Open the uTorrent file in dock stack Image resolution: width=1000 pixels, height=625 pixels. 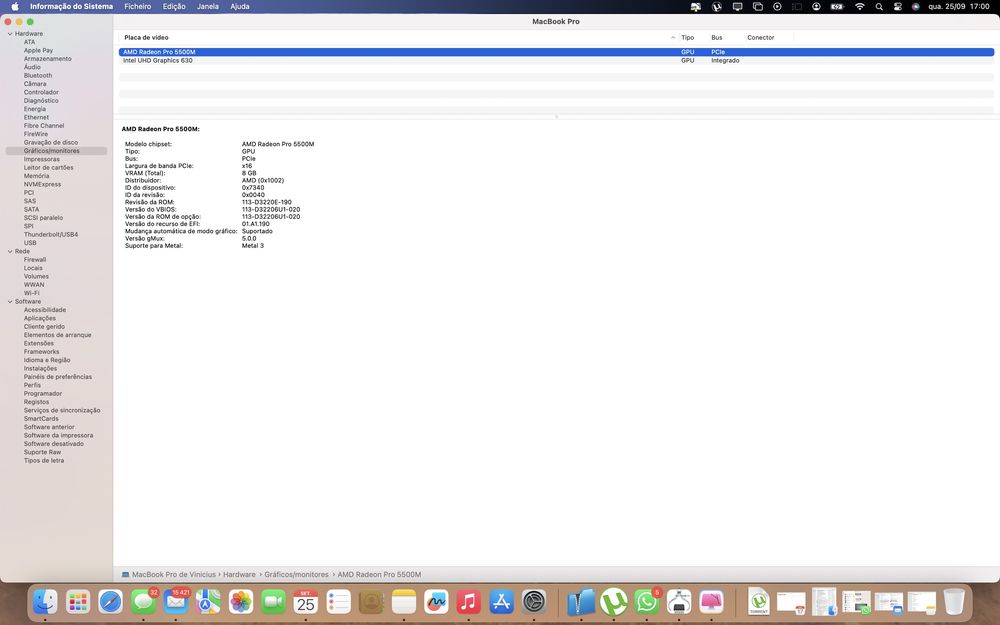tap(759, 601)
